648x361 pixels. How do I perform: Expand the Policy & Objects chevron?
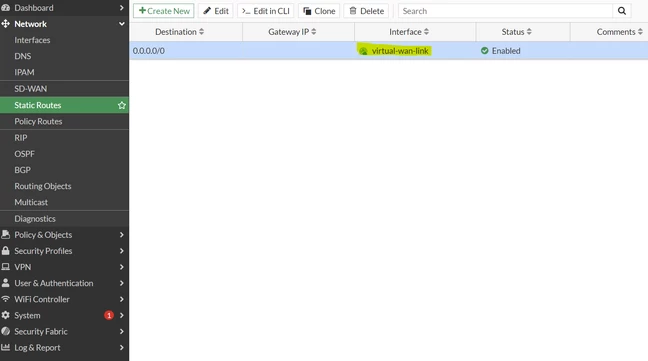coord(122,235)
